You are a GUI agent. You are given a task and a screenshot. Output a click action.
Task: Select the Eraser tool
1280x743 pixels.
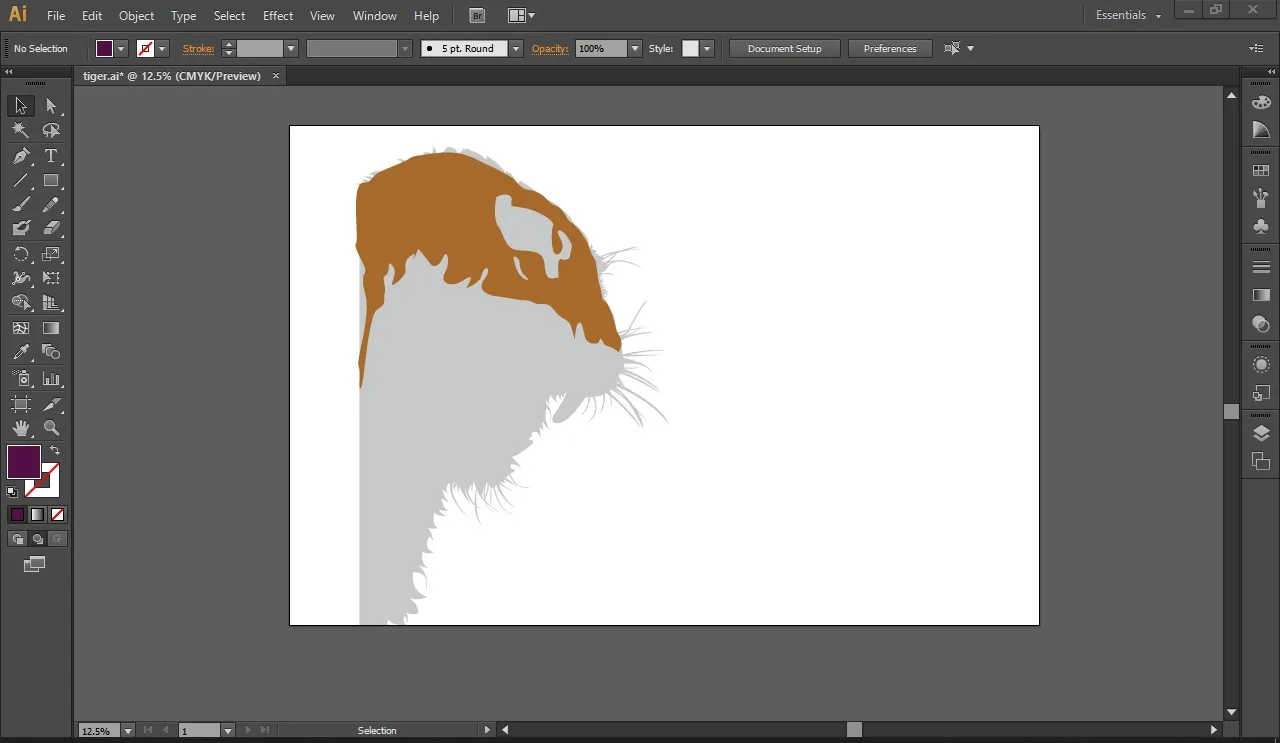(x=51, y=228)
